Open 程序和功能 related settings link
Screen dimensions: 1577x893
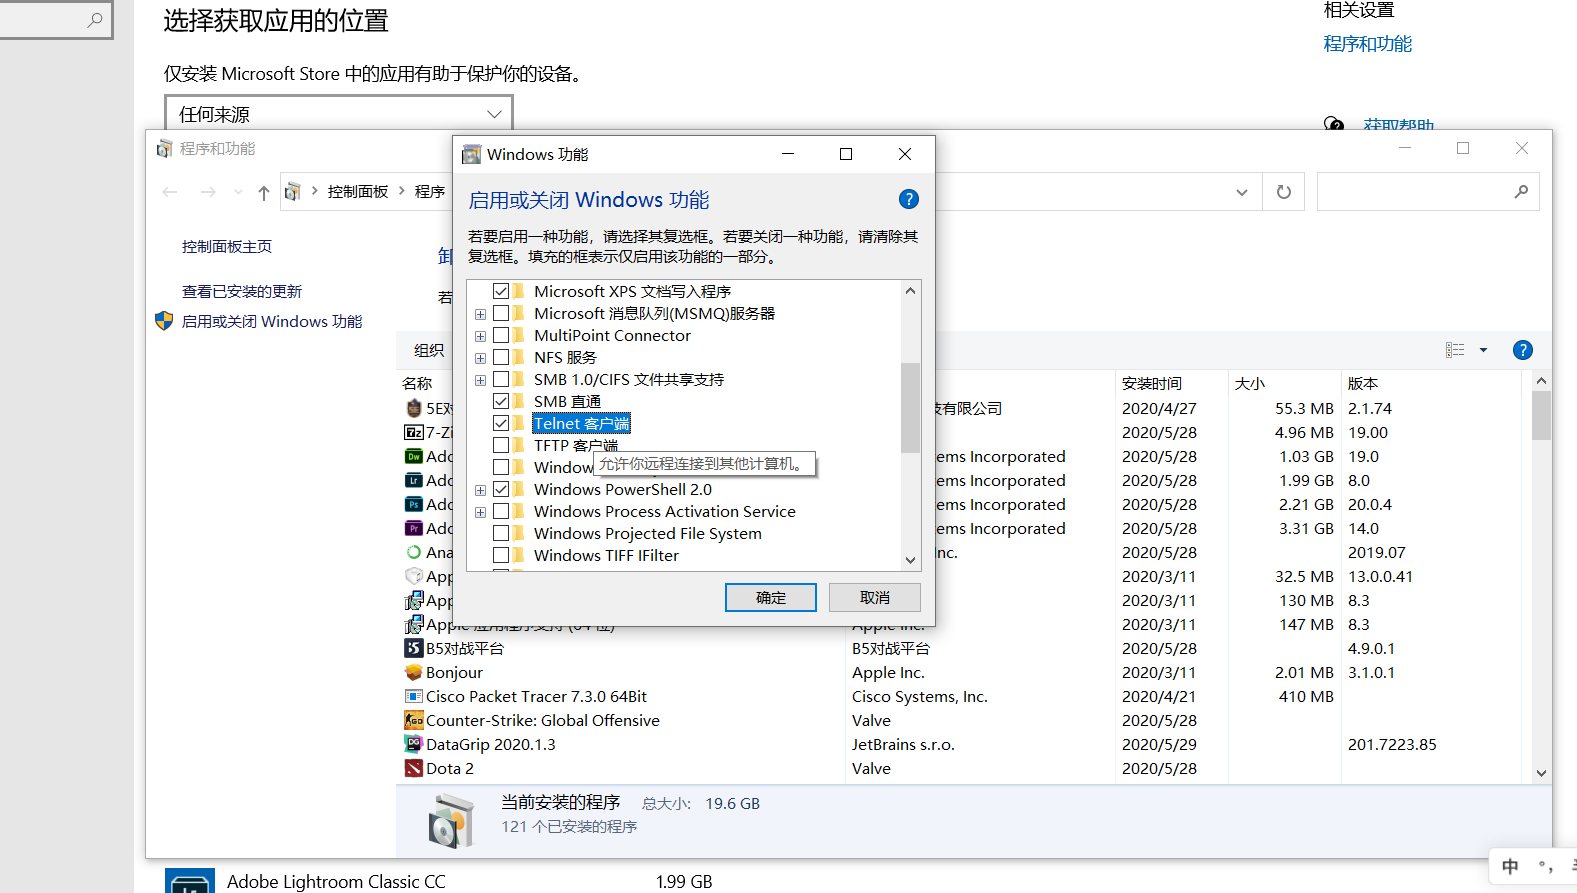[1367, 44]
